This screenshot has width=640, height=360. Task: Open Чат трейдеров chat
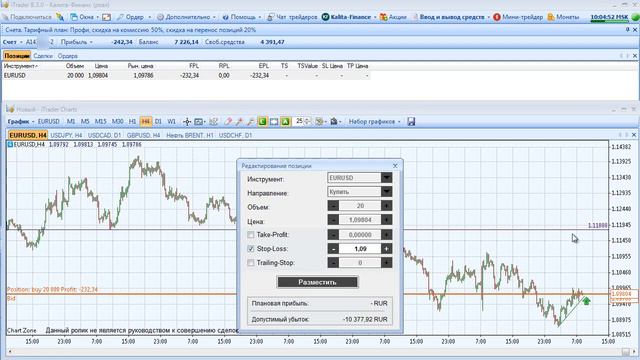[x=292, y=17]
